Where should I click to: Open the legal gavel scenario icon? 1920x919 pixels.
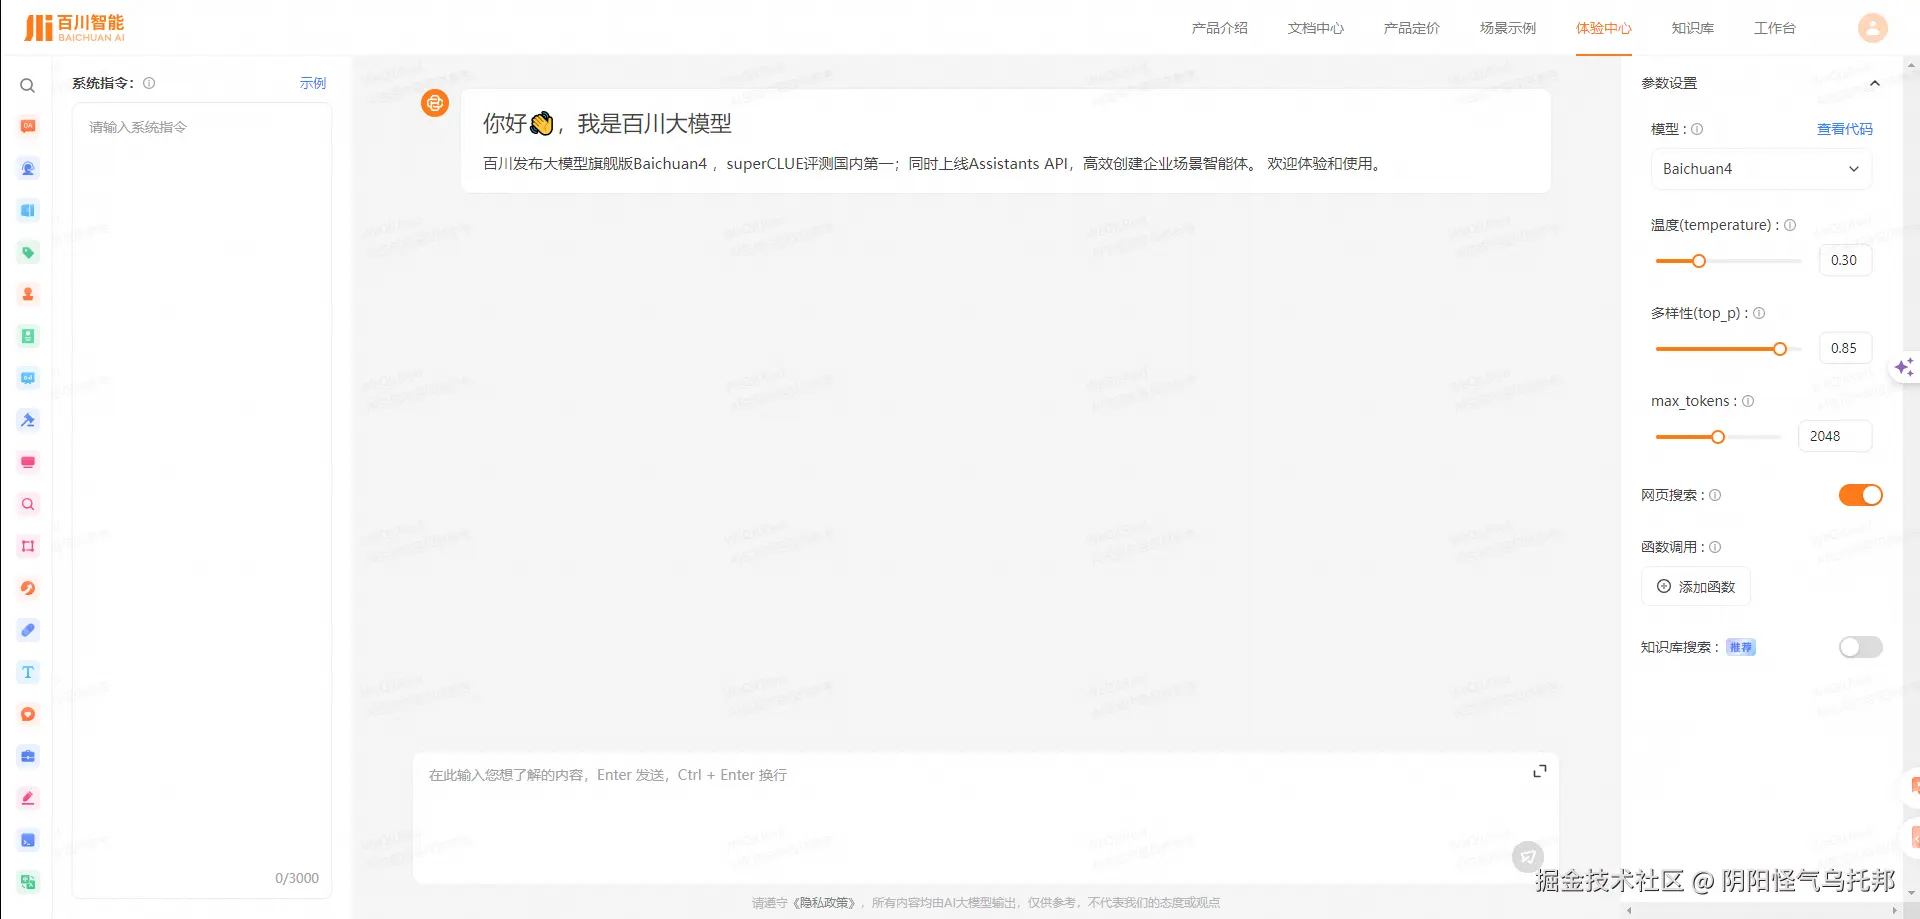(28, 420)
